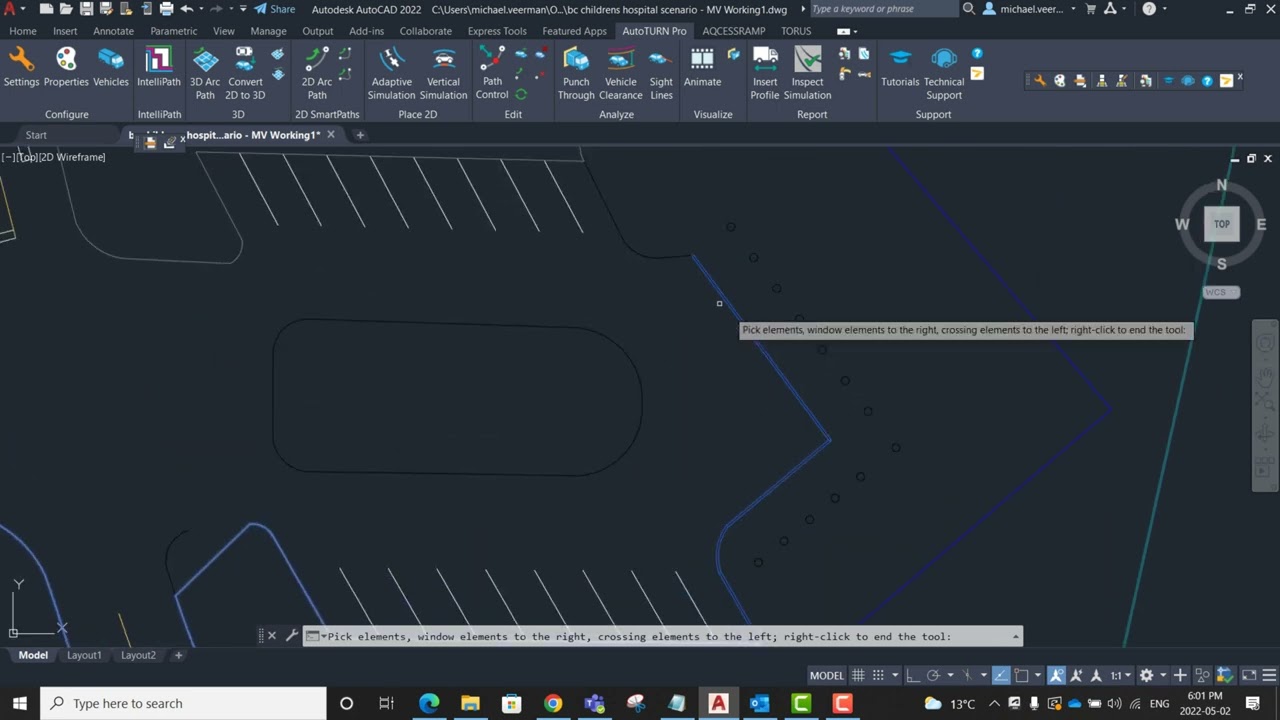This screenshot has height=720, width=1280.
Task: Open the TORUS ribbon tab
Action: click(x=796, y=31)
